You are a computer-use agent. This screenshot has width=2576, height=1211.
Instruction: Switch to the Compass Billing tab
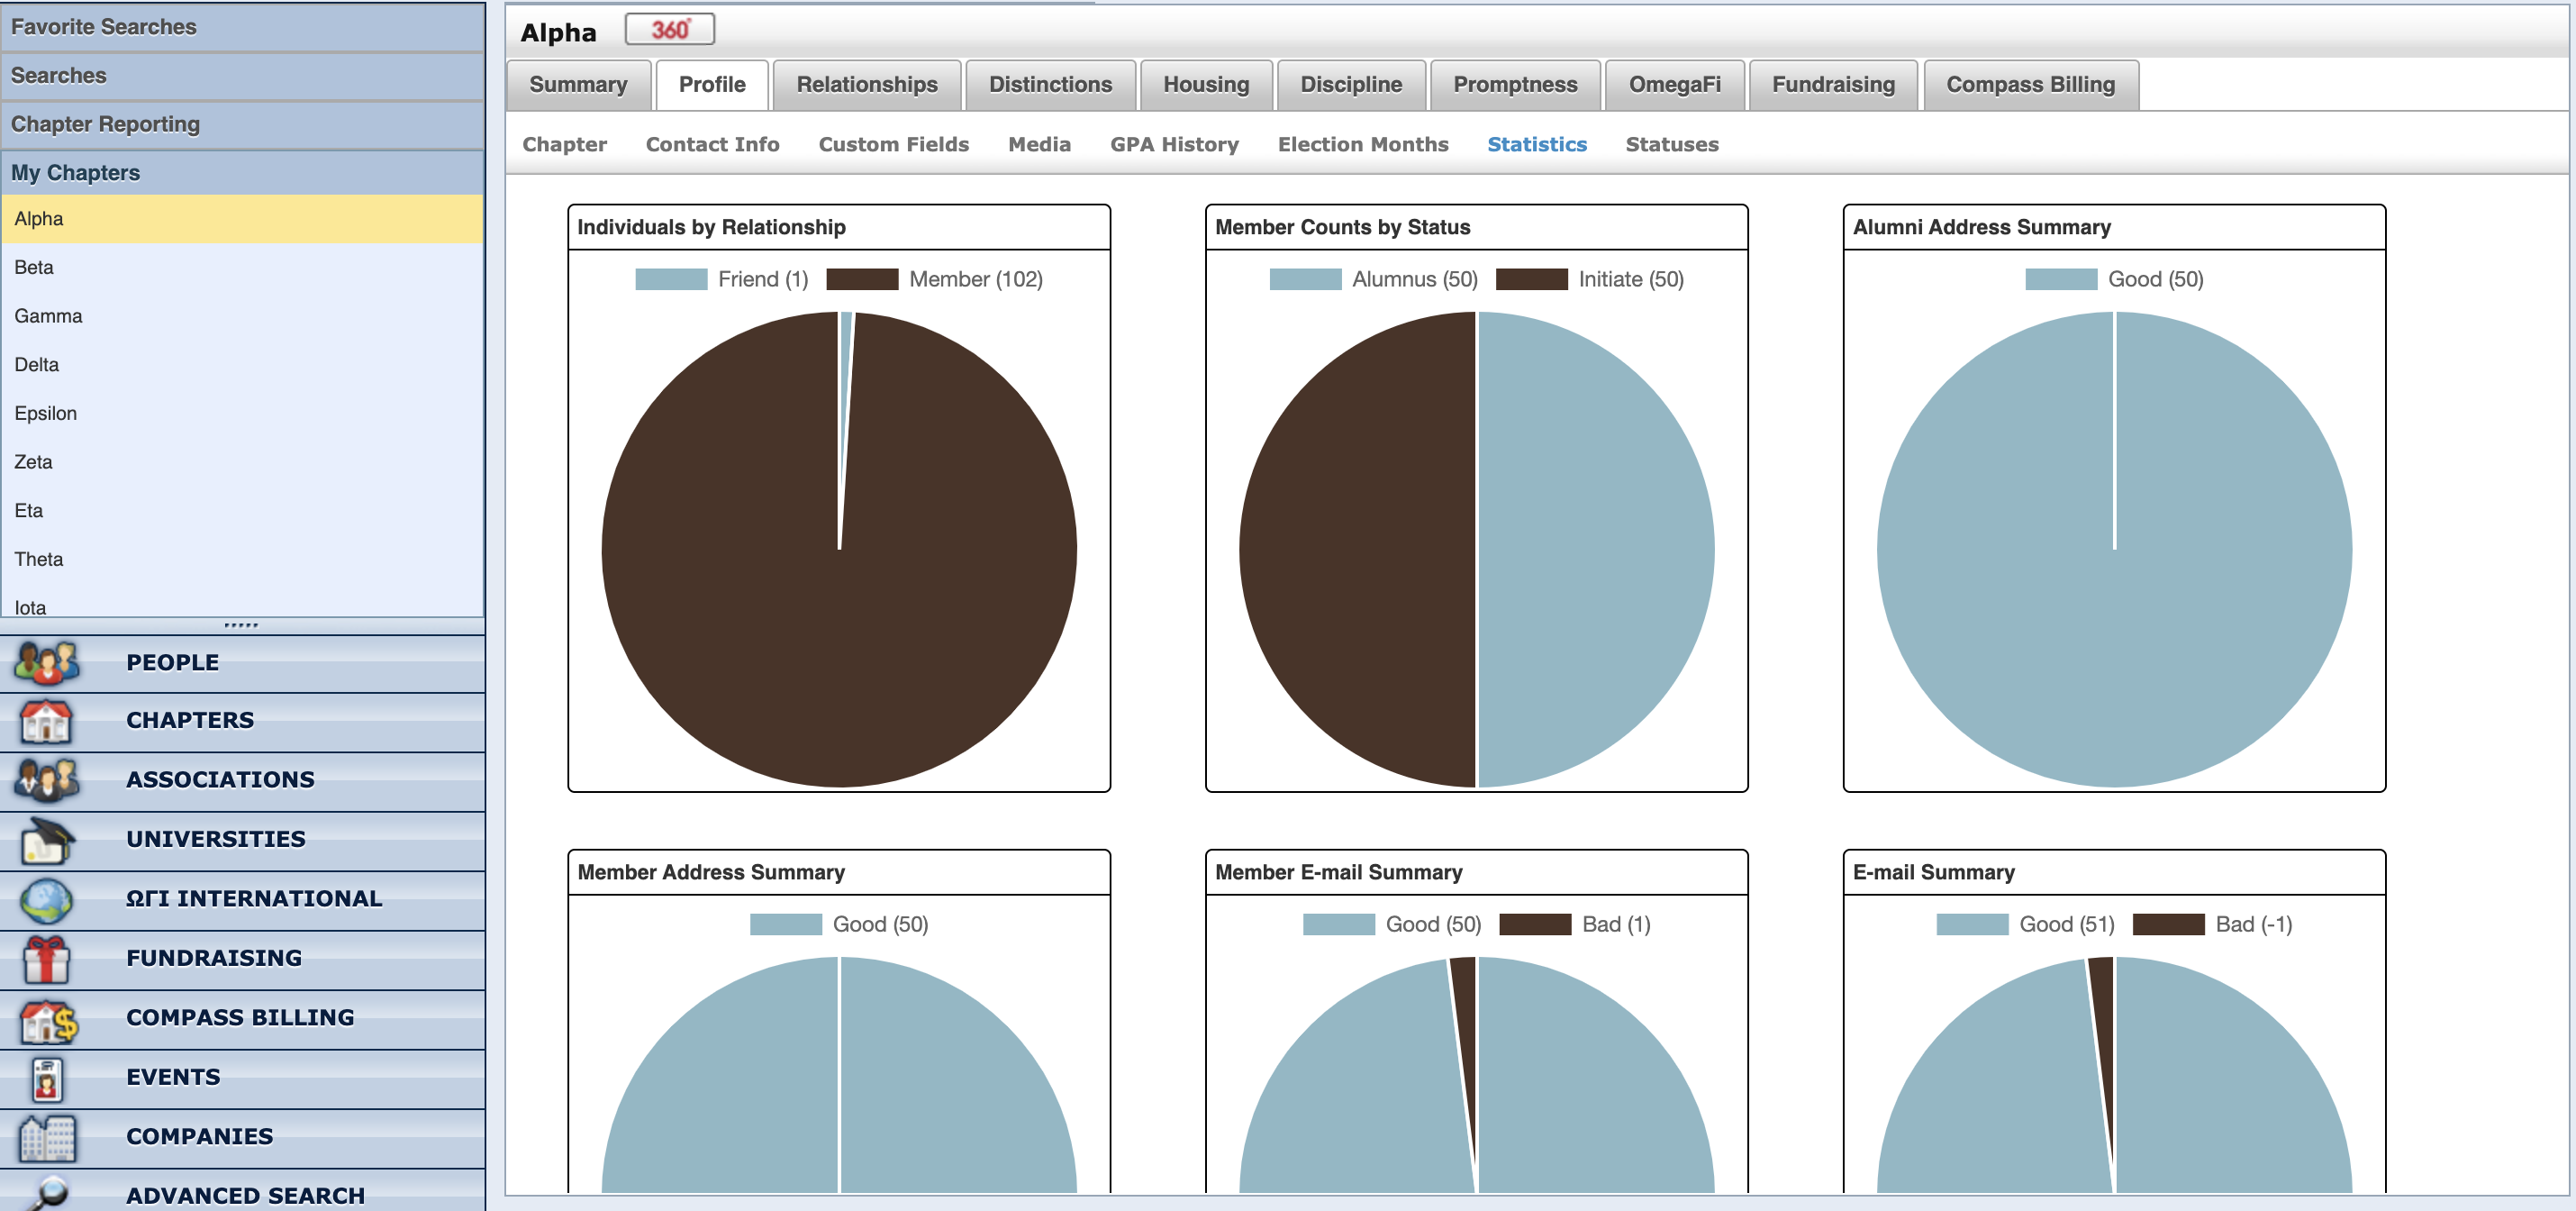pyautogui.click(x=2030, y=85)
